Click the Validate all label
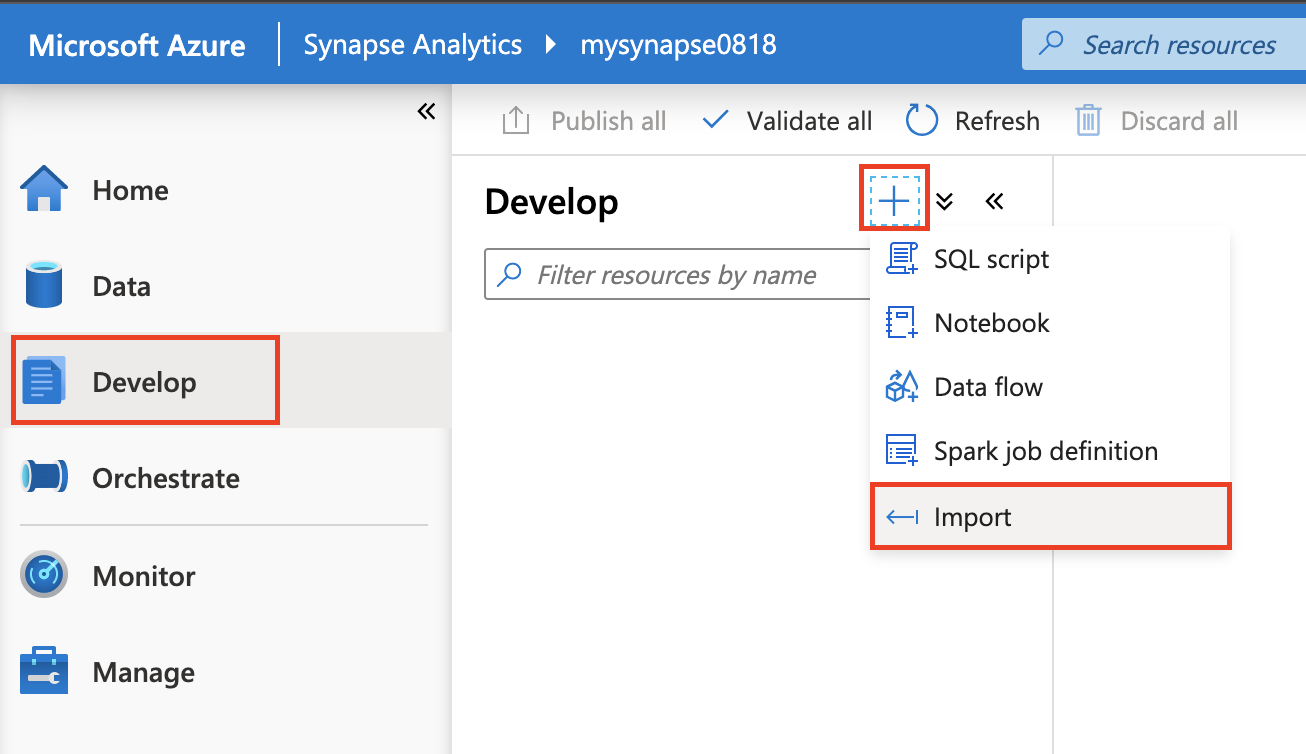This screenshot has height=754, width=1306. (x=810, y=121)
